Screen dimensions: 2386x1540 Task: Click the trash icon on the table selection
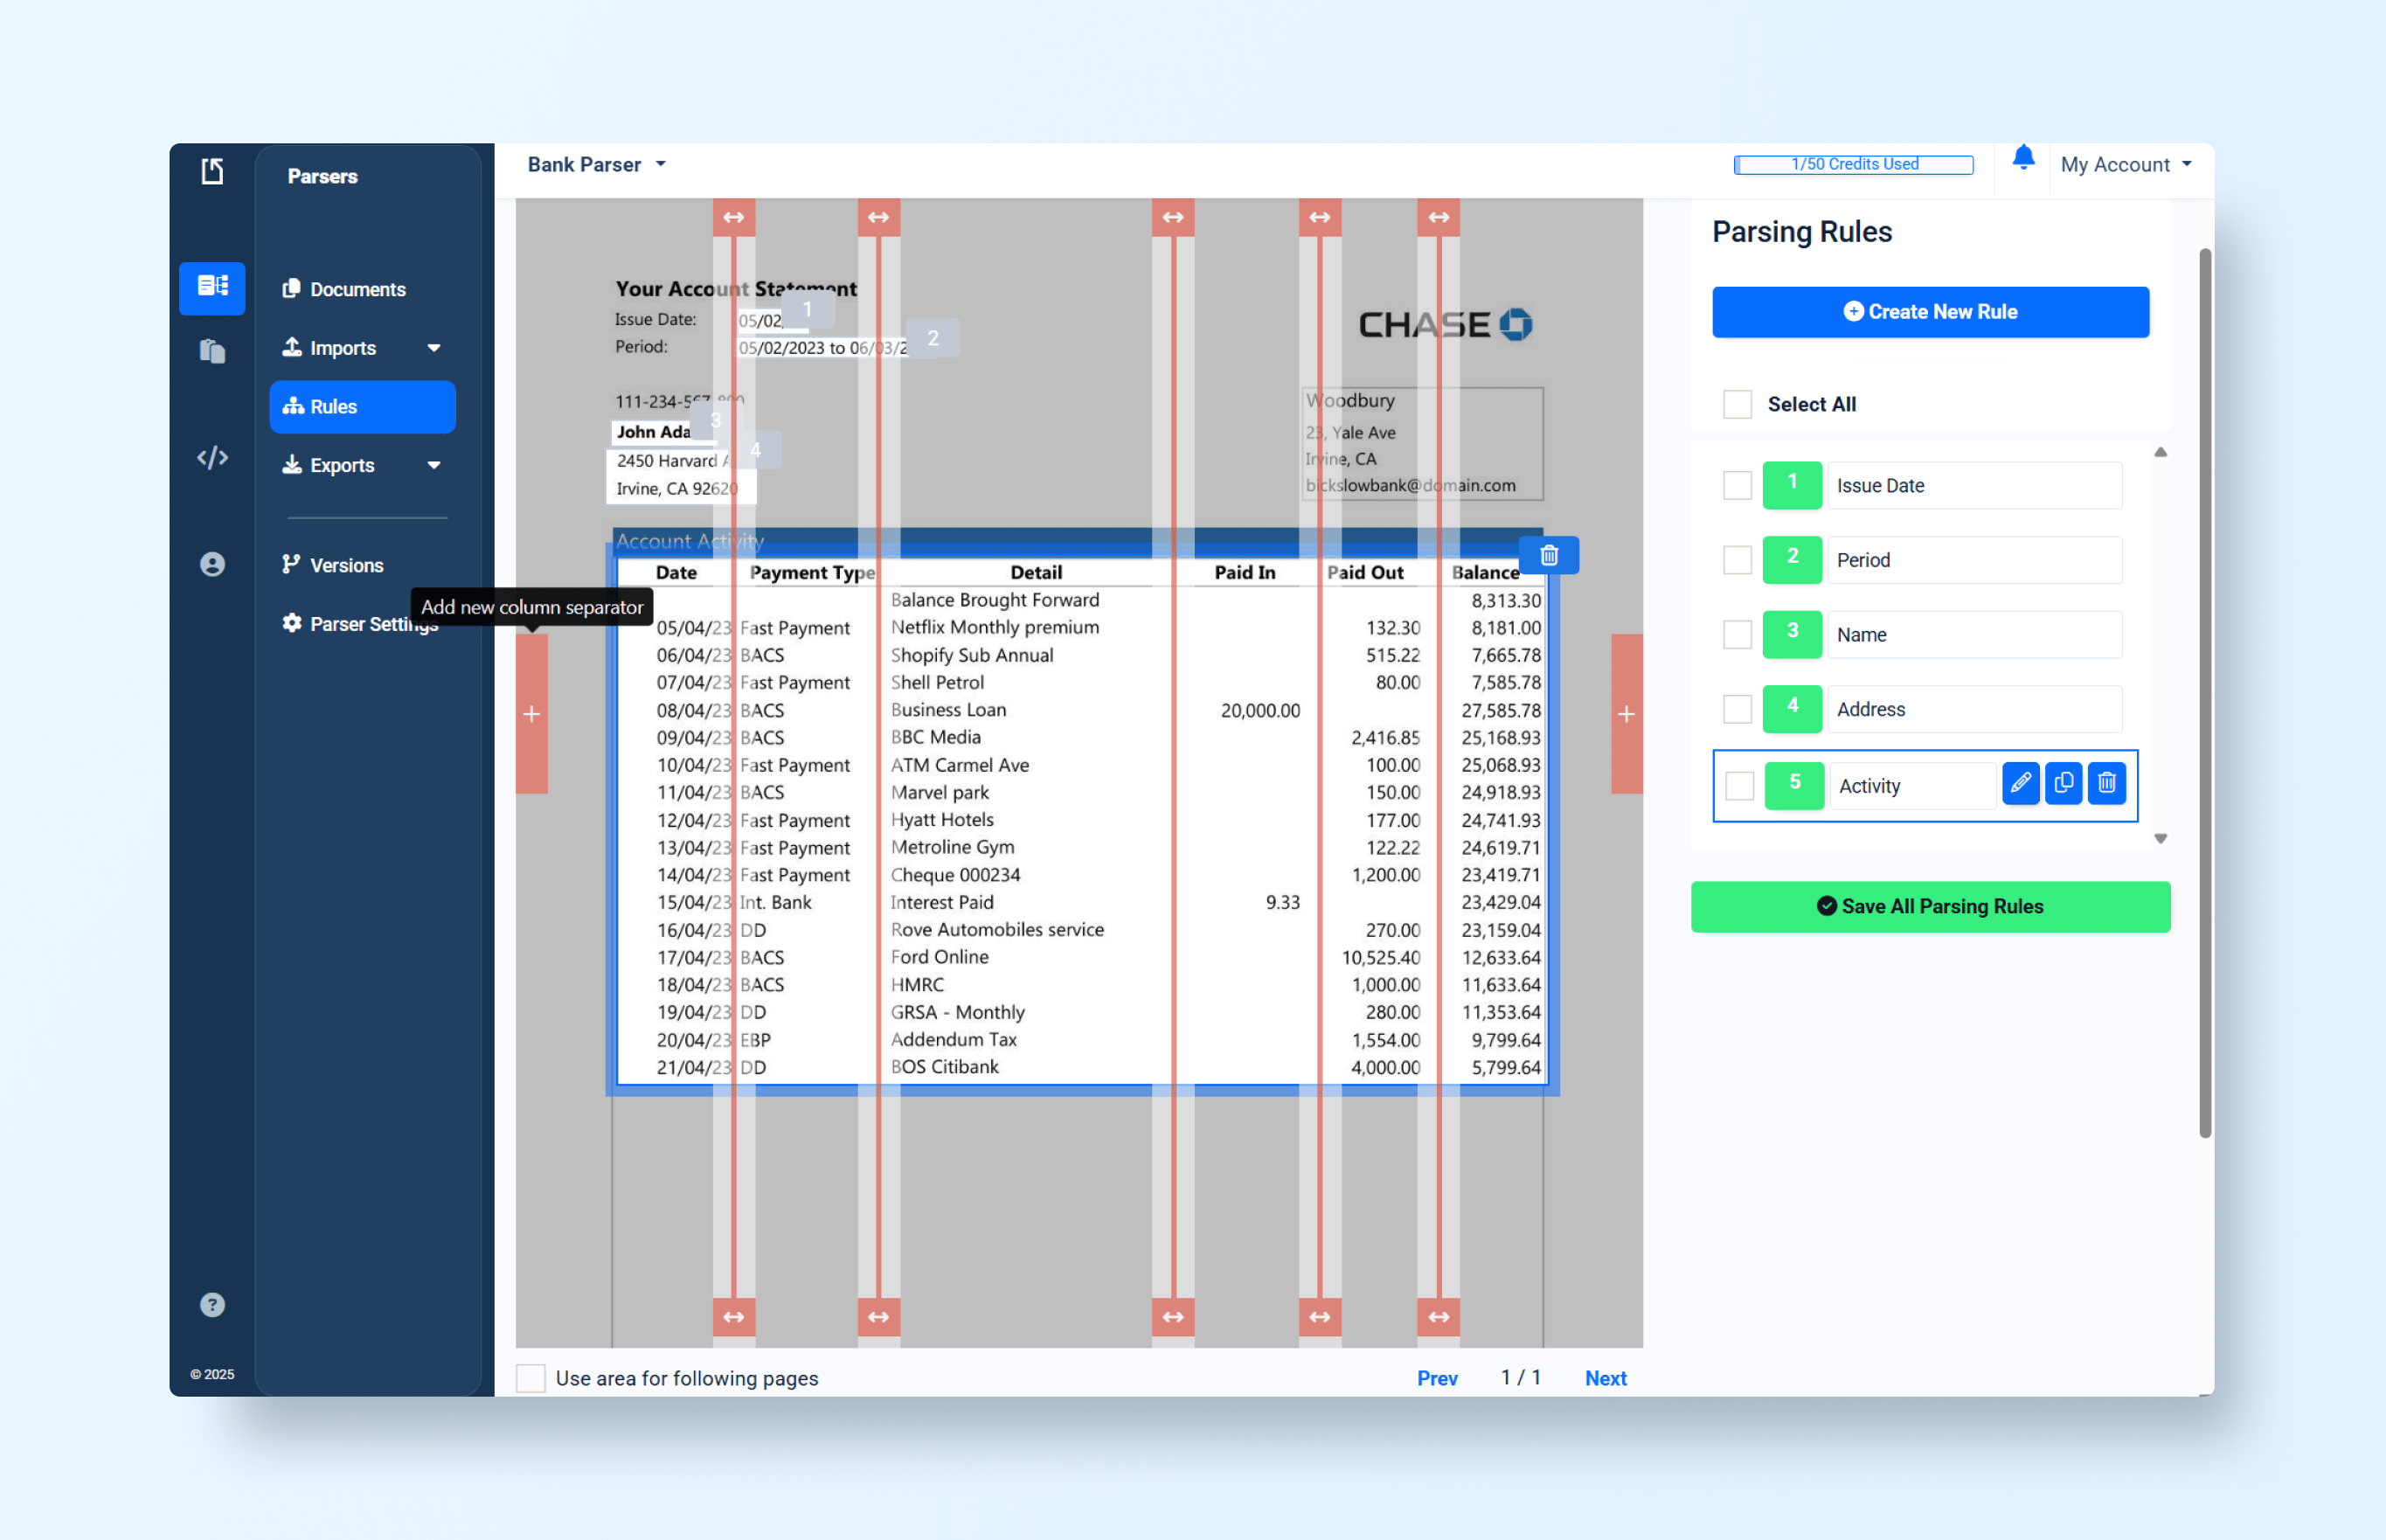(1548, 556)
